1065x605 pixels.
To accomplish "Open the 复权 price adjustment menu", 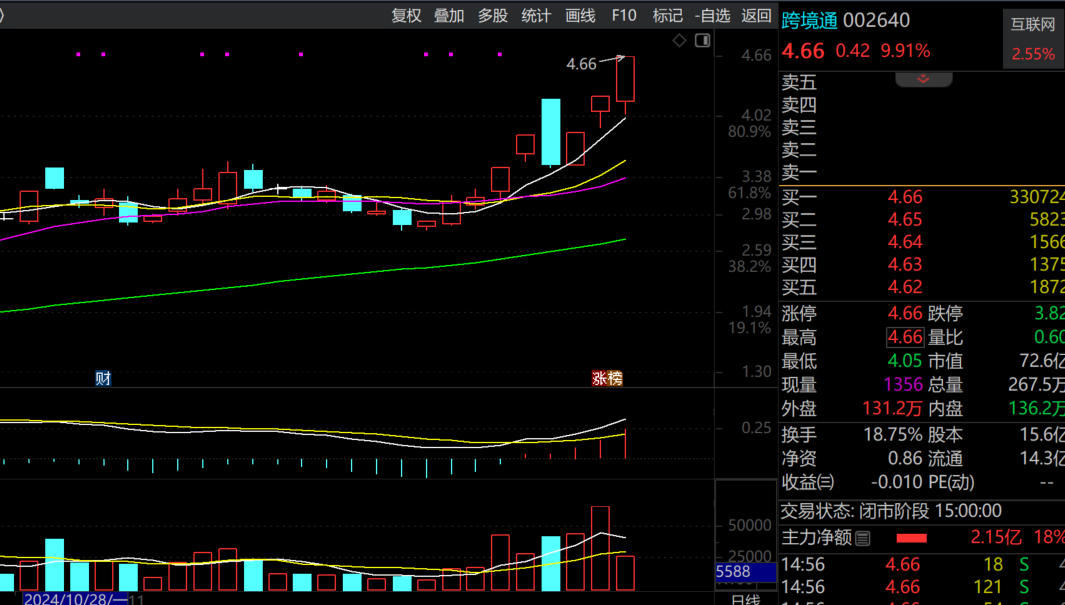I will point(406,16).
